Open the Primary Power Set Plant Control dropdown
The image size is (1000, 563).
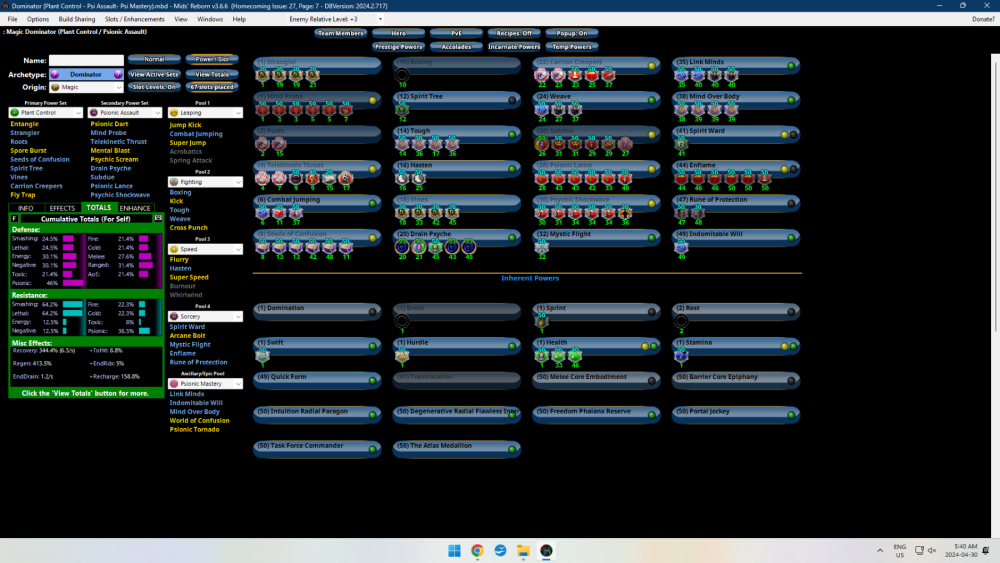pyautogui.click(x=45, y=113)
